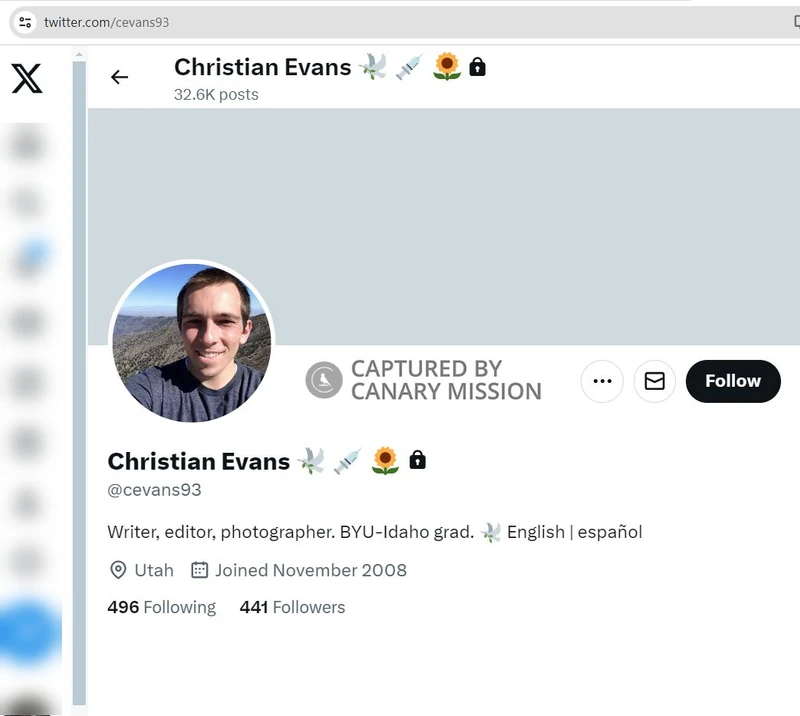Open the more options ellipsis menu

pos(602,381)
